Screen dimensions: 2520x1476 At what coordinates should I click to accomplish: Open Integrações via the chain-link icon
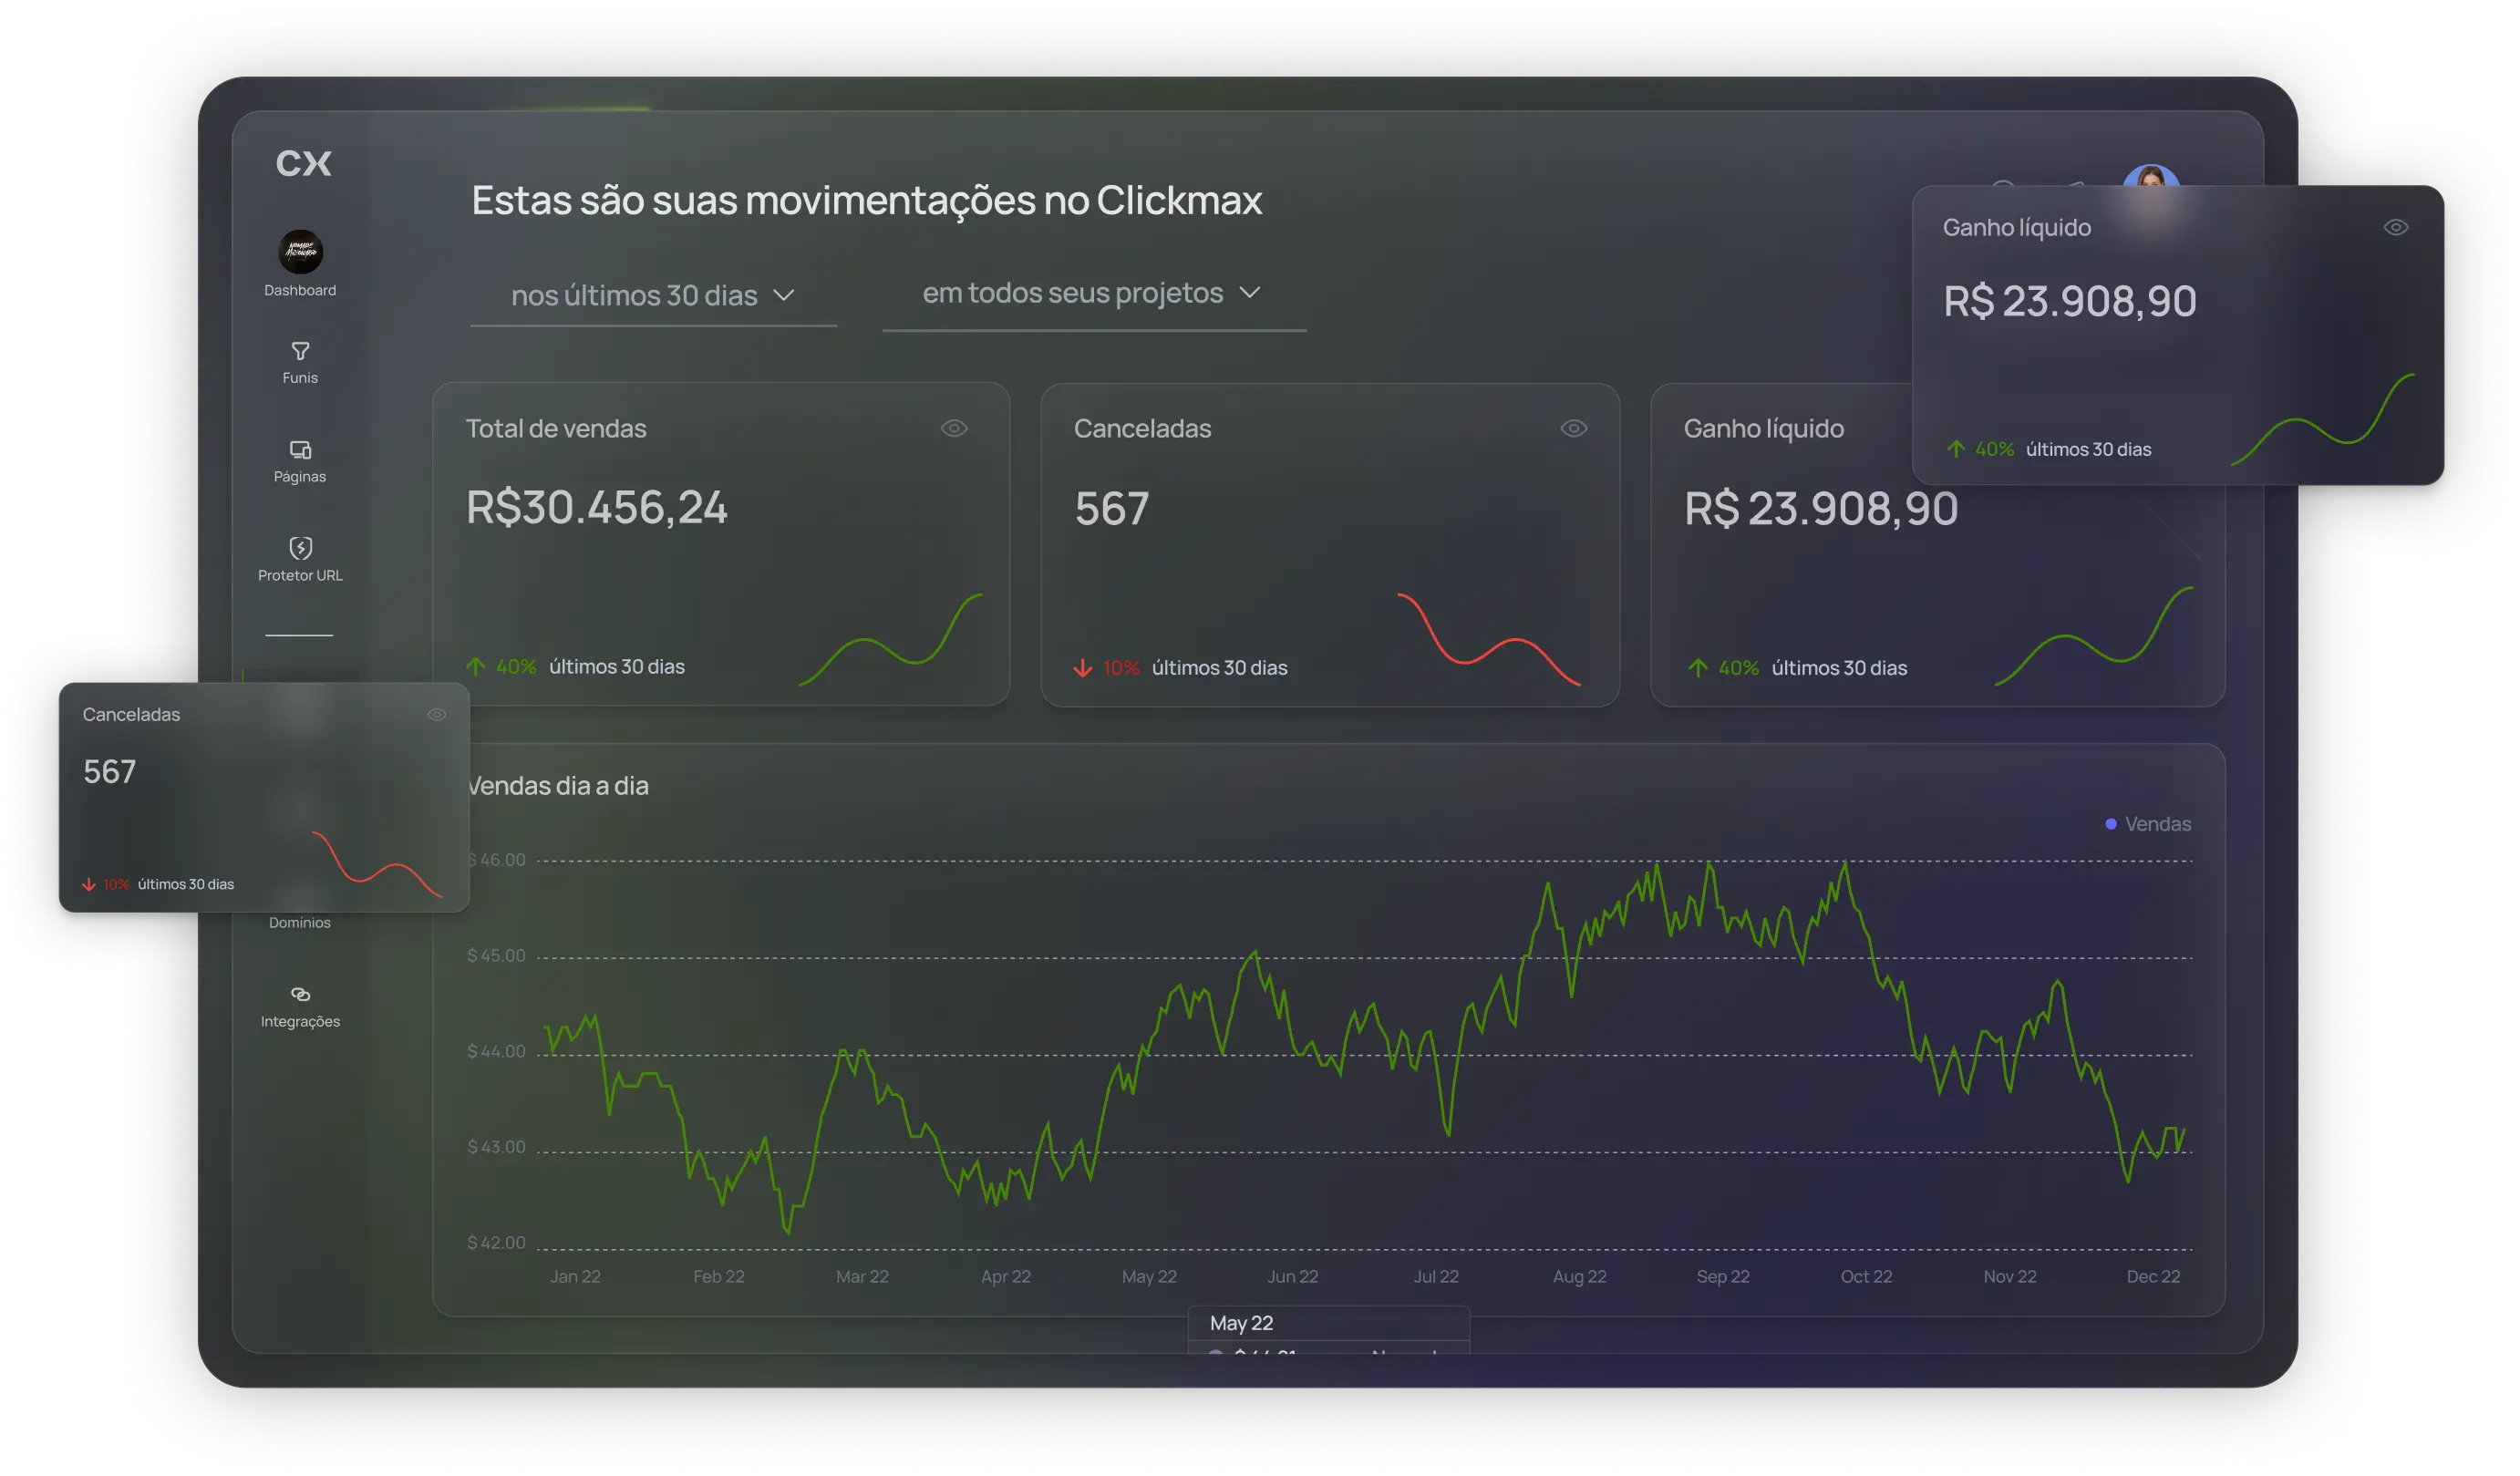pyautogui.click(x=300, y=996)
